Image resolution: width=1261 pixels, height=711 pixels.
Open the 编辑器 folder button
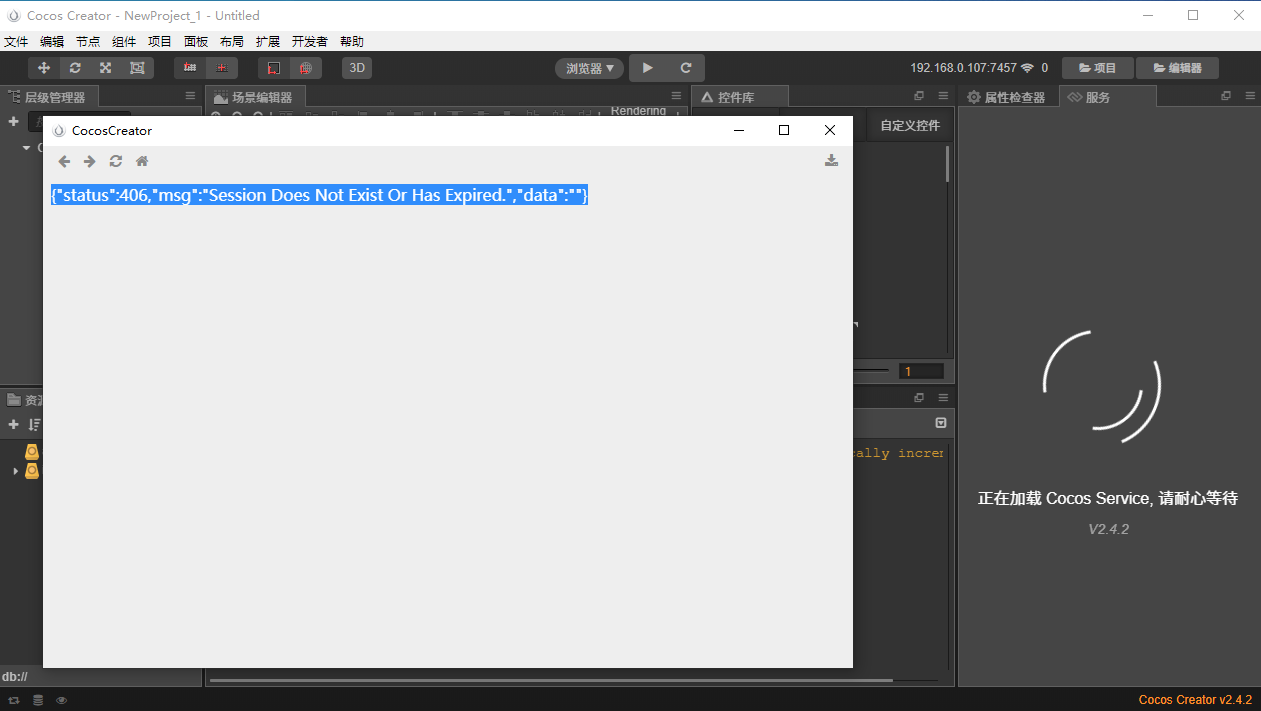(1177, 68)
